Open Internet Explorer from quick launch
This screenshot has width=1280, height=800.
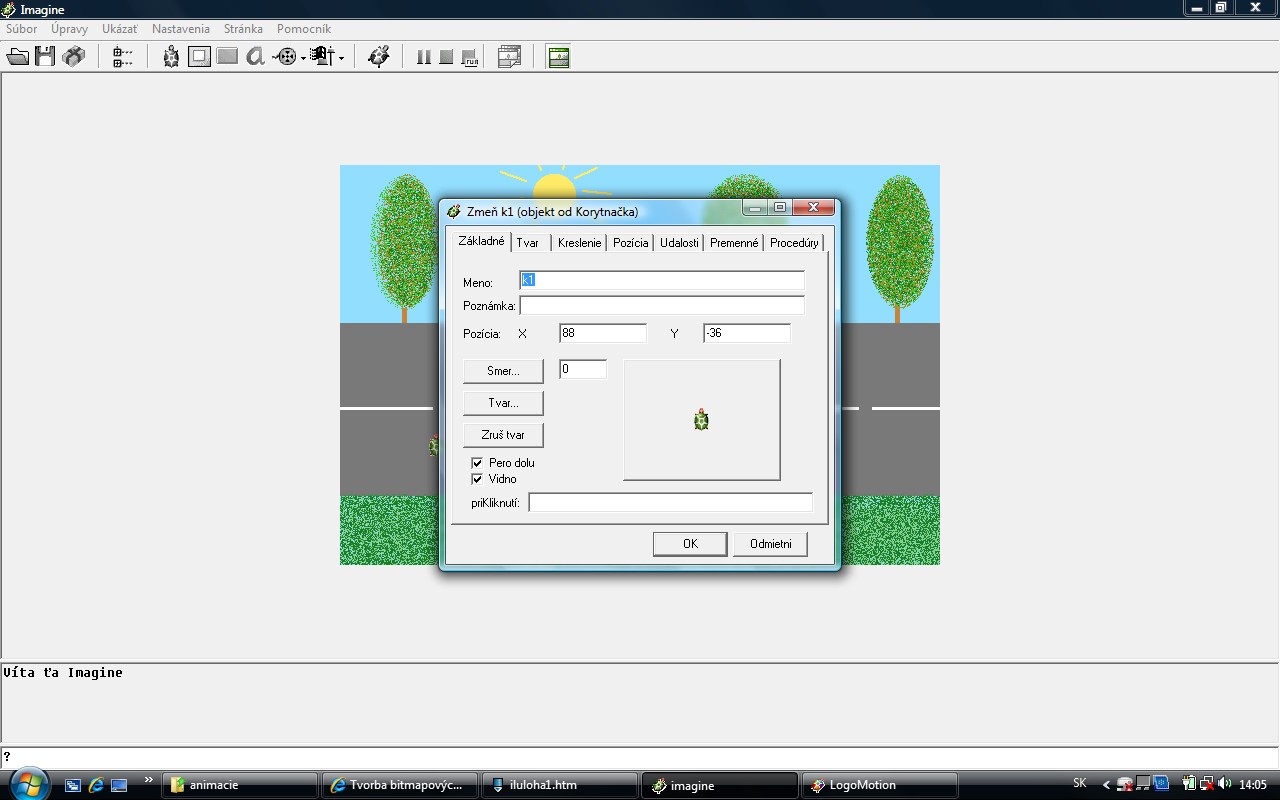tap(96, 785)
